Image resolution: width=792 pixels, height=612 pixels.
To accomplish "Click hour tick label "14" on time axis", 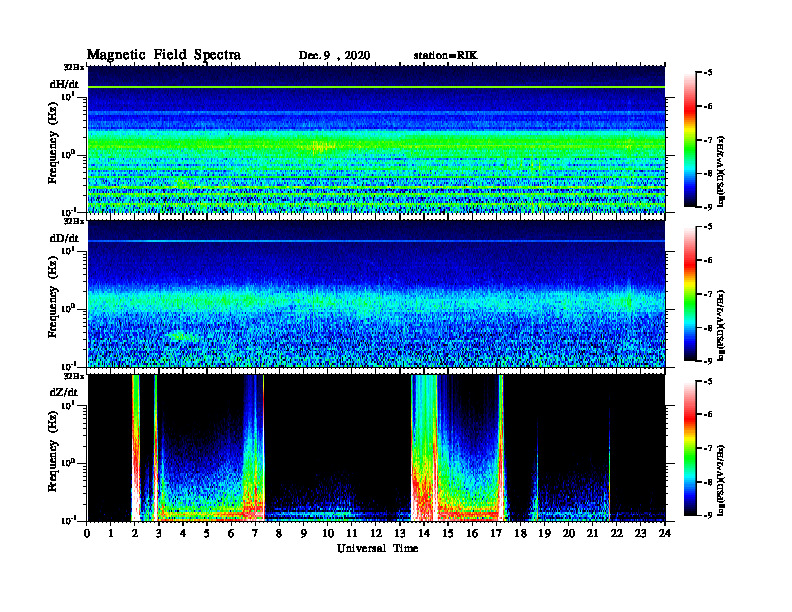I will (x=424, y=534).
